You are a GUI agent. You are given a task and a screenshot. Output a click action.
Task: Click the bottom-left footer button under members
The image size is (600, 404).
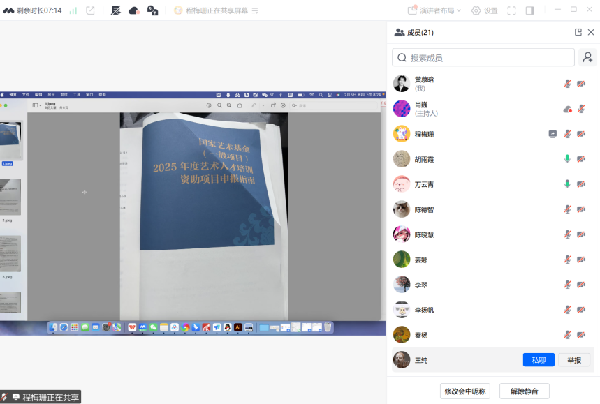[470, 391]
